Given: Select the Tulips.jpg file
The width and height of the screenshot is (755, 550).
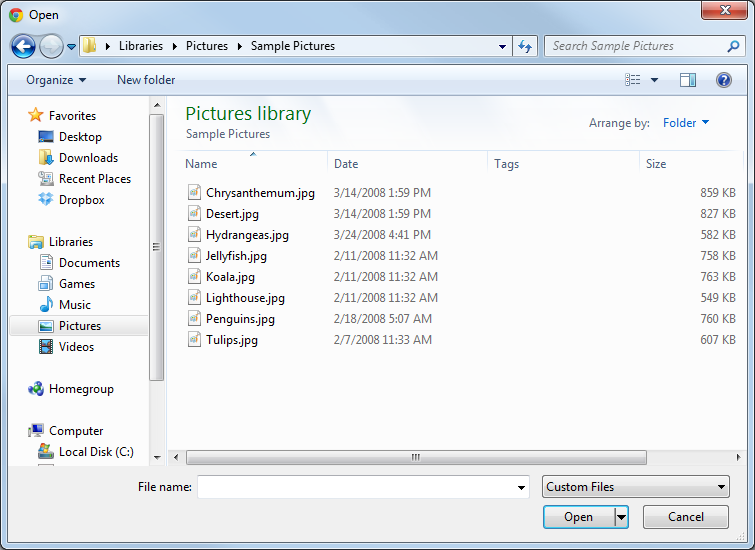Looking at the screenshot, I should tap(232, 340).
